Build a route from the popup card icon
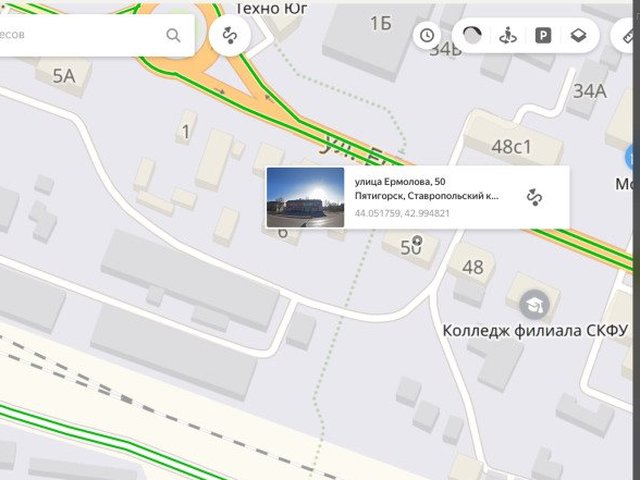The image size is (640, 480). (x=534, y=197)
